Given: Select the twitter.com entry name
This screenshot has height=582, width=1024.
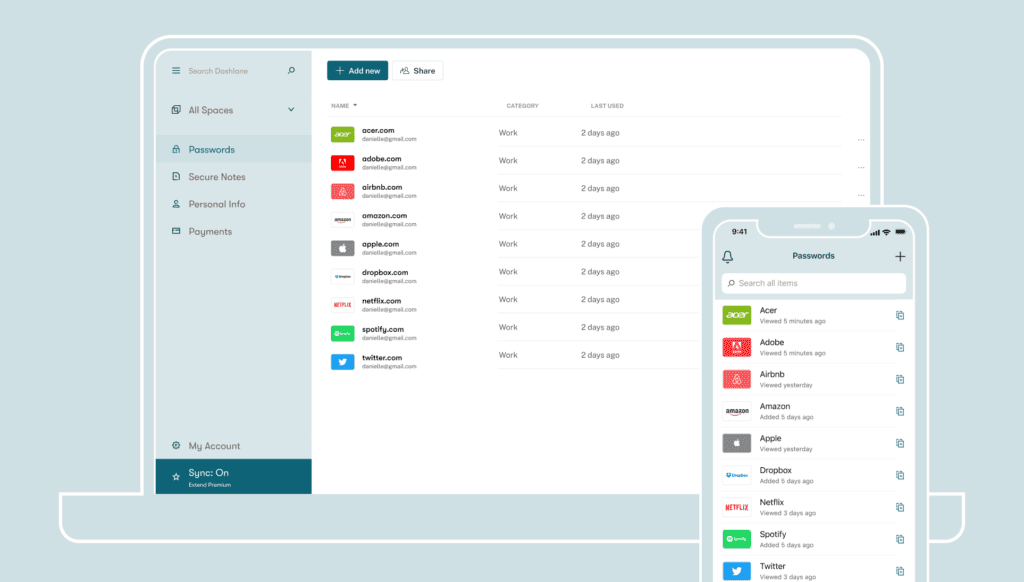Looking at the screenshot, I should click(382, 358).
